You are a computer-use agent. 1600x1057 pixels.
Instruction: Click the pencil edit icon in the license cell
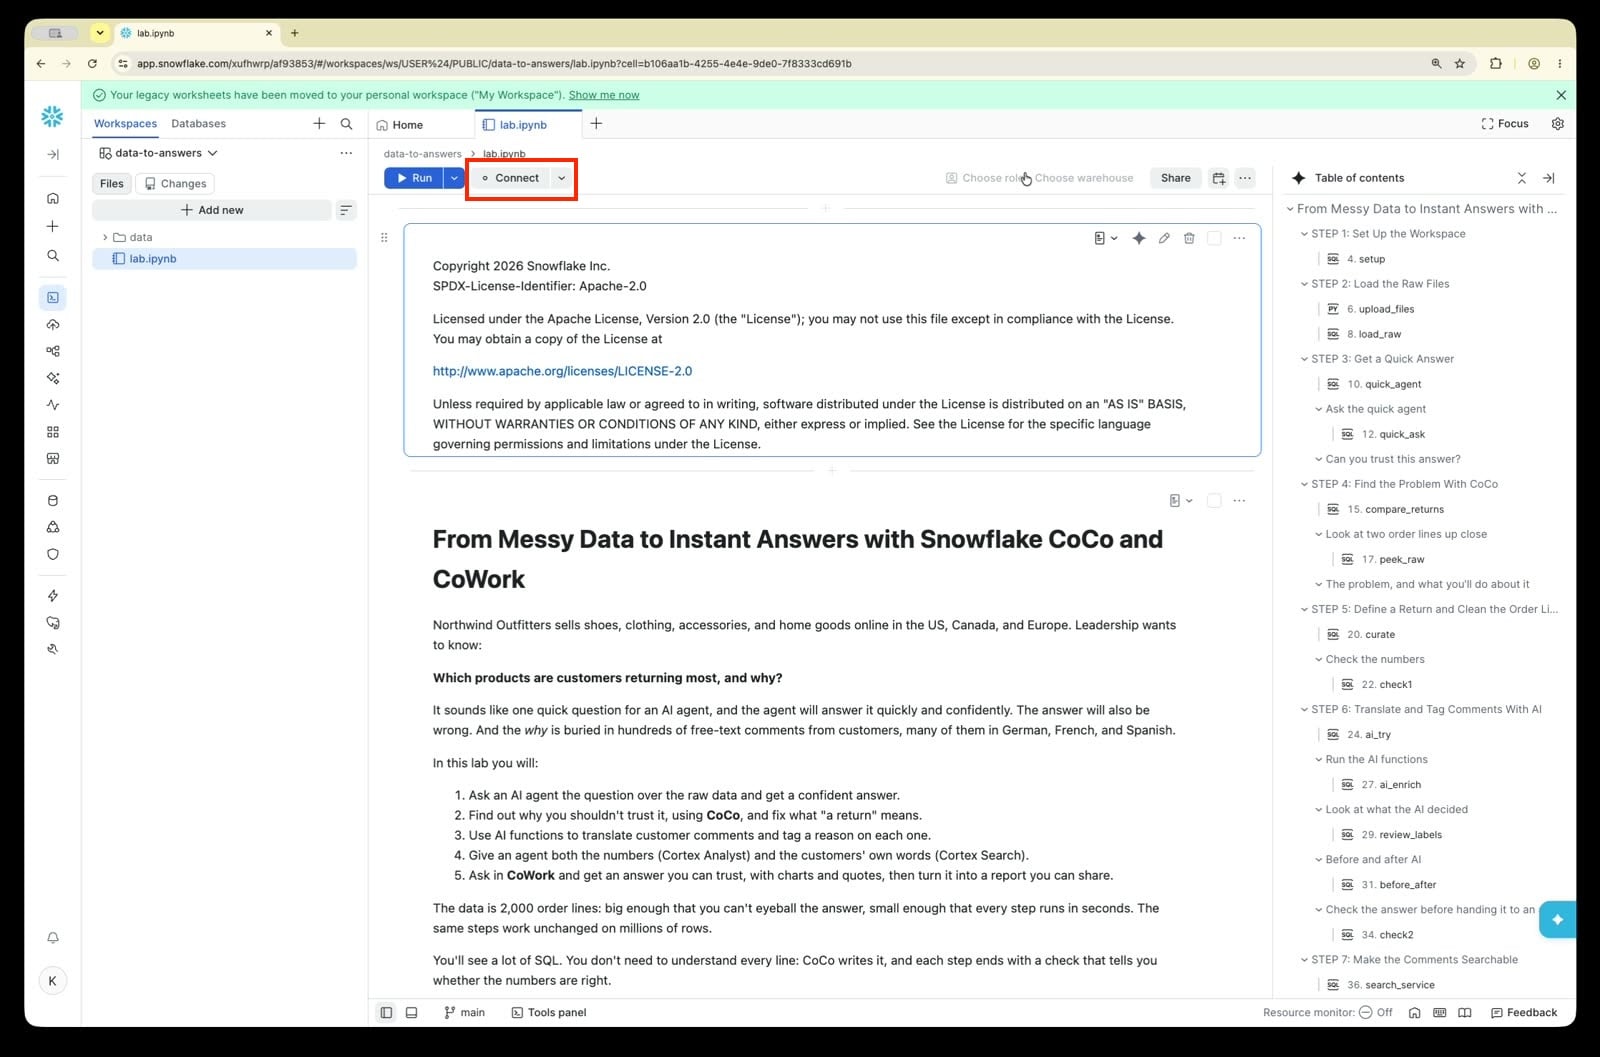(1164, 238)
